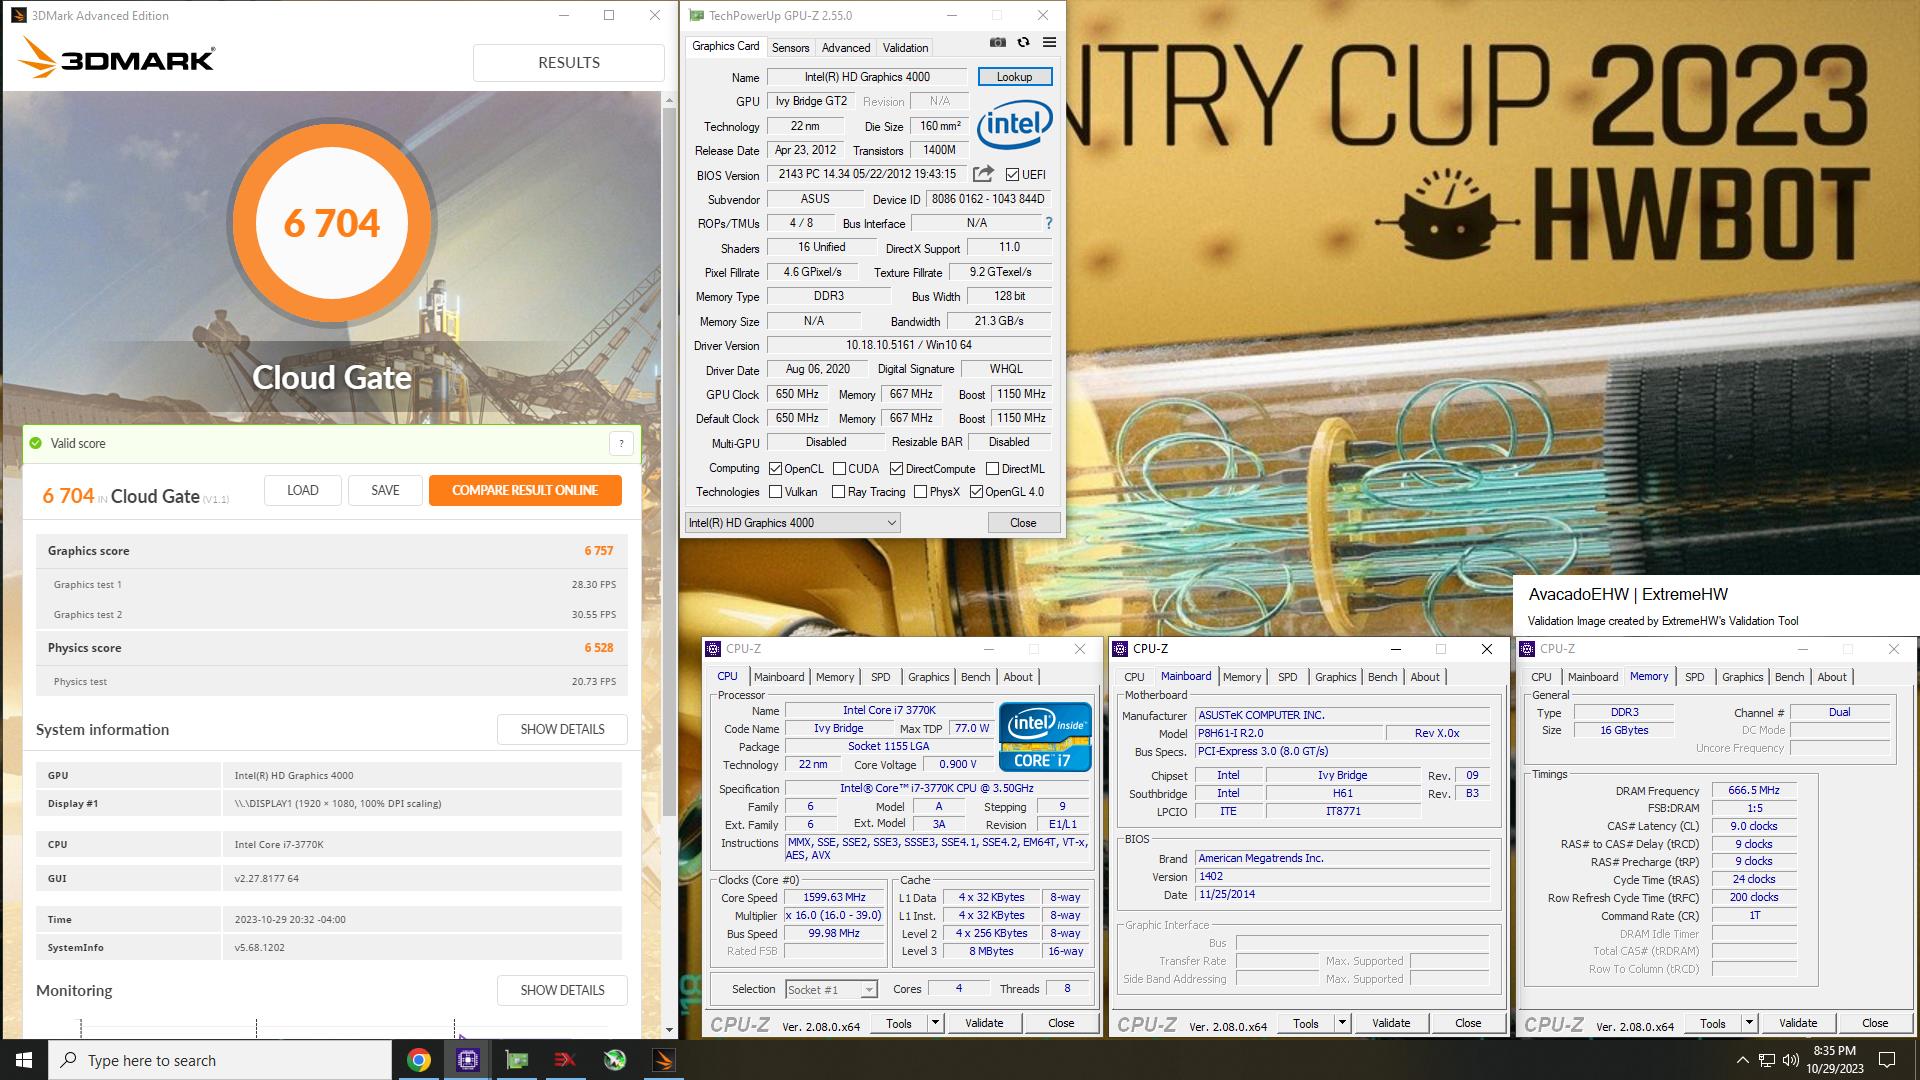
Task: Click the 3DMark vertical scrollbar thumb
Action: click(669, 460)
